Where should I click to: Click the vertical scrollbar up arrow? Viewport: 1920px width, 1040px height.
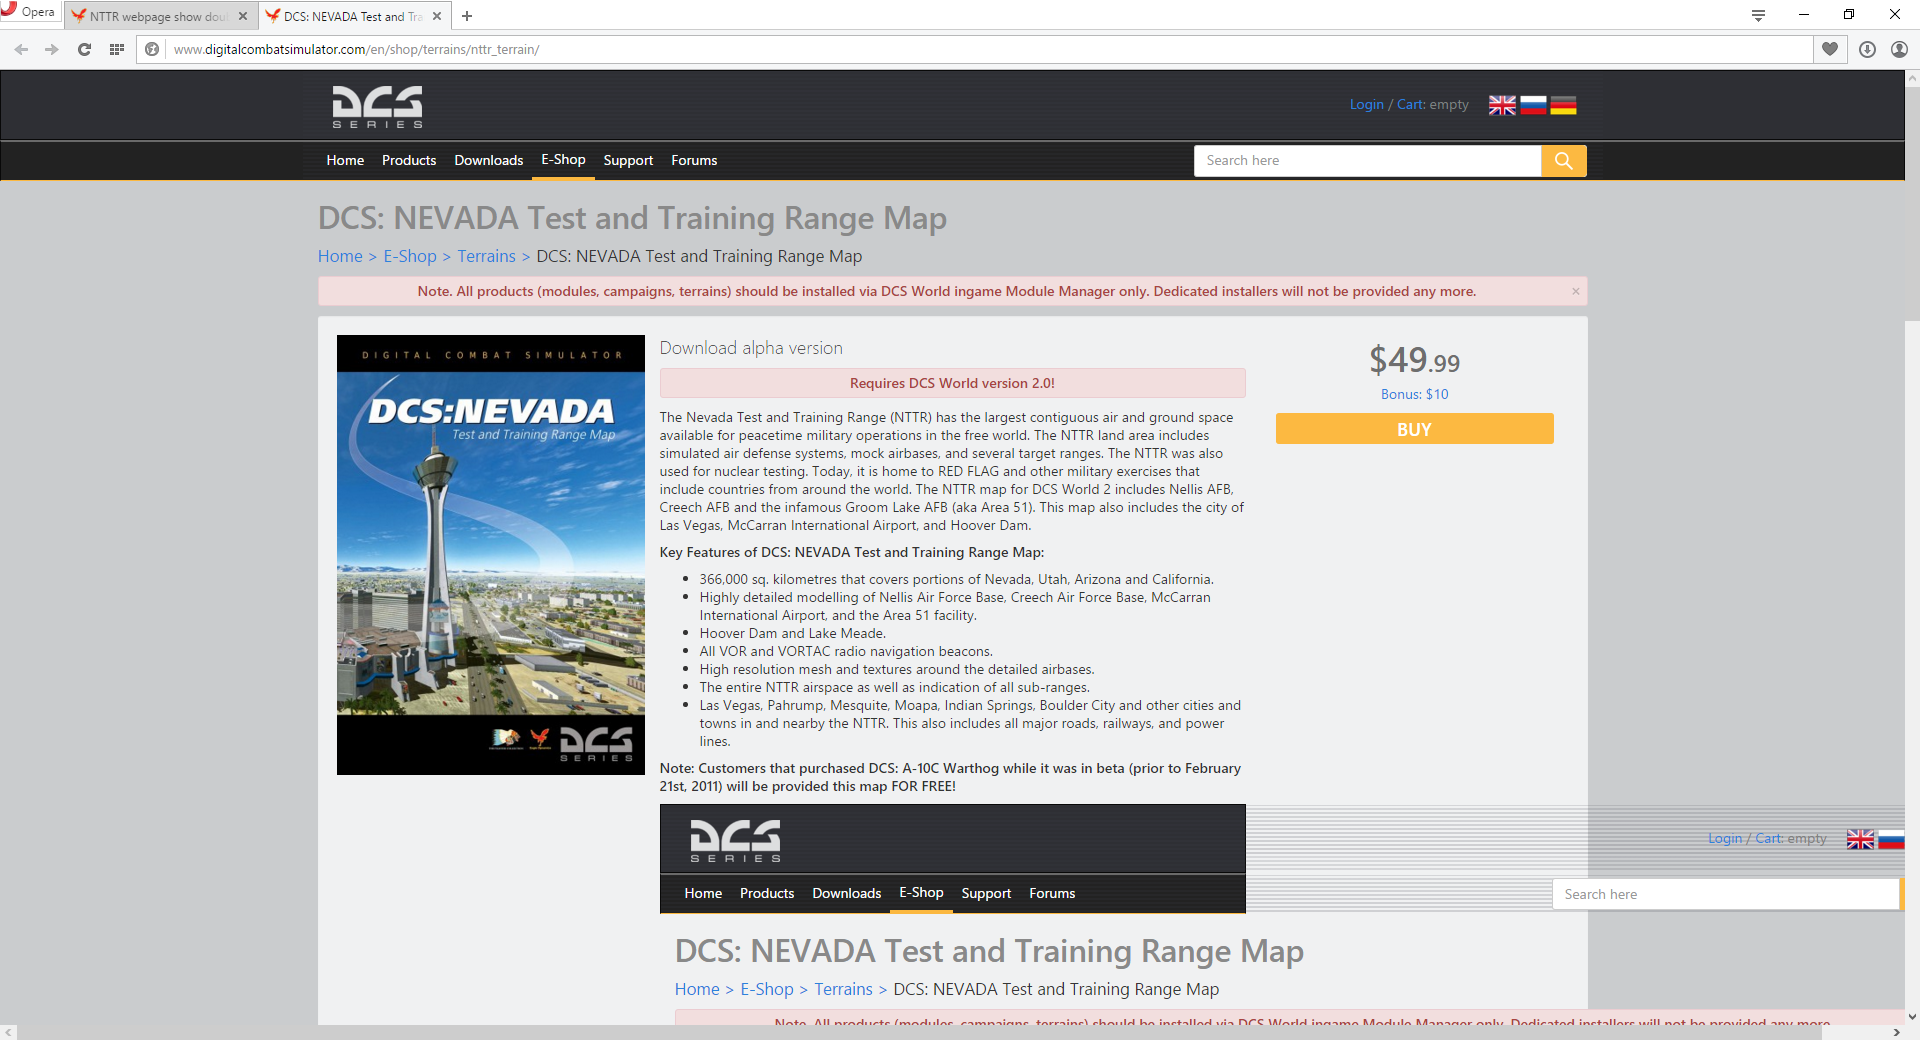point(1912,77)
